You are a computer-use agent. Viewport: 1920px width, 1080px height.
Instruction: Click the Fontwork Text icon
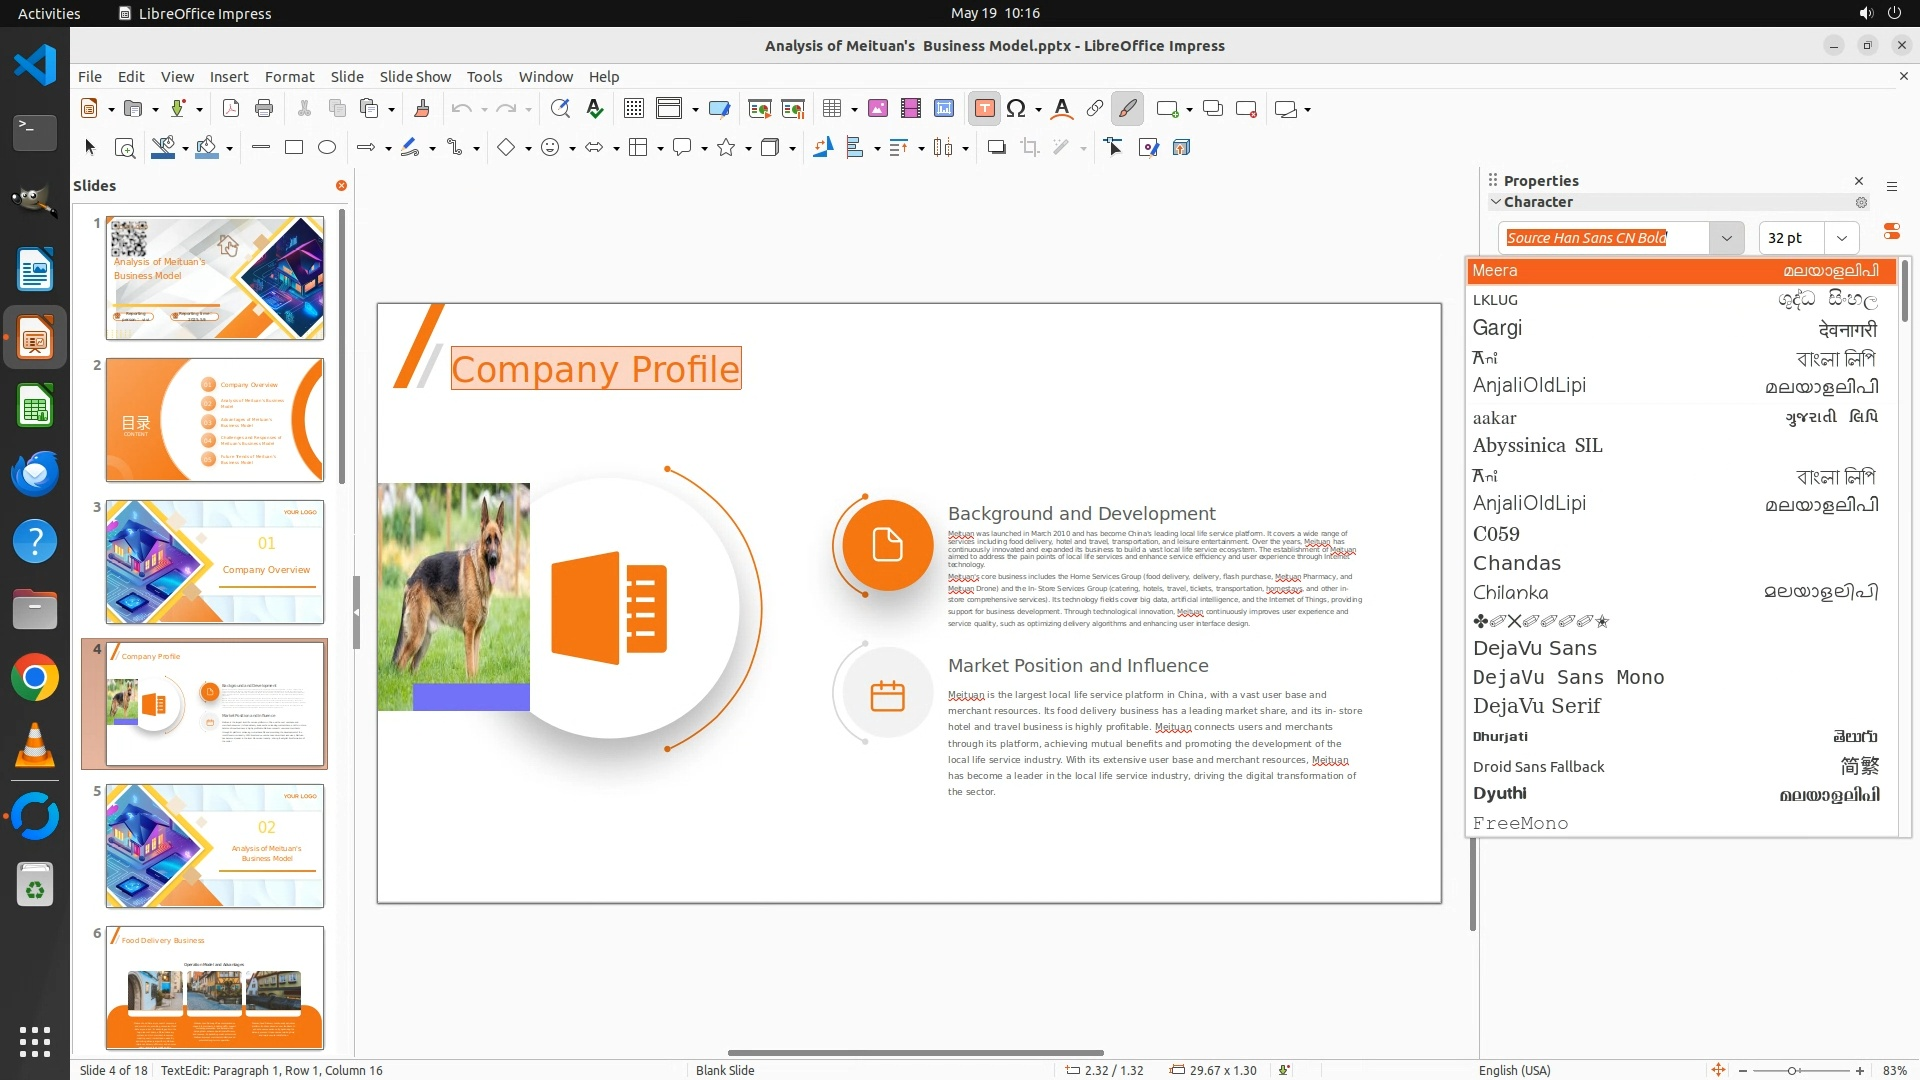point(1062,109)
